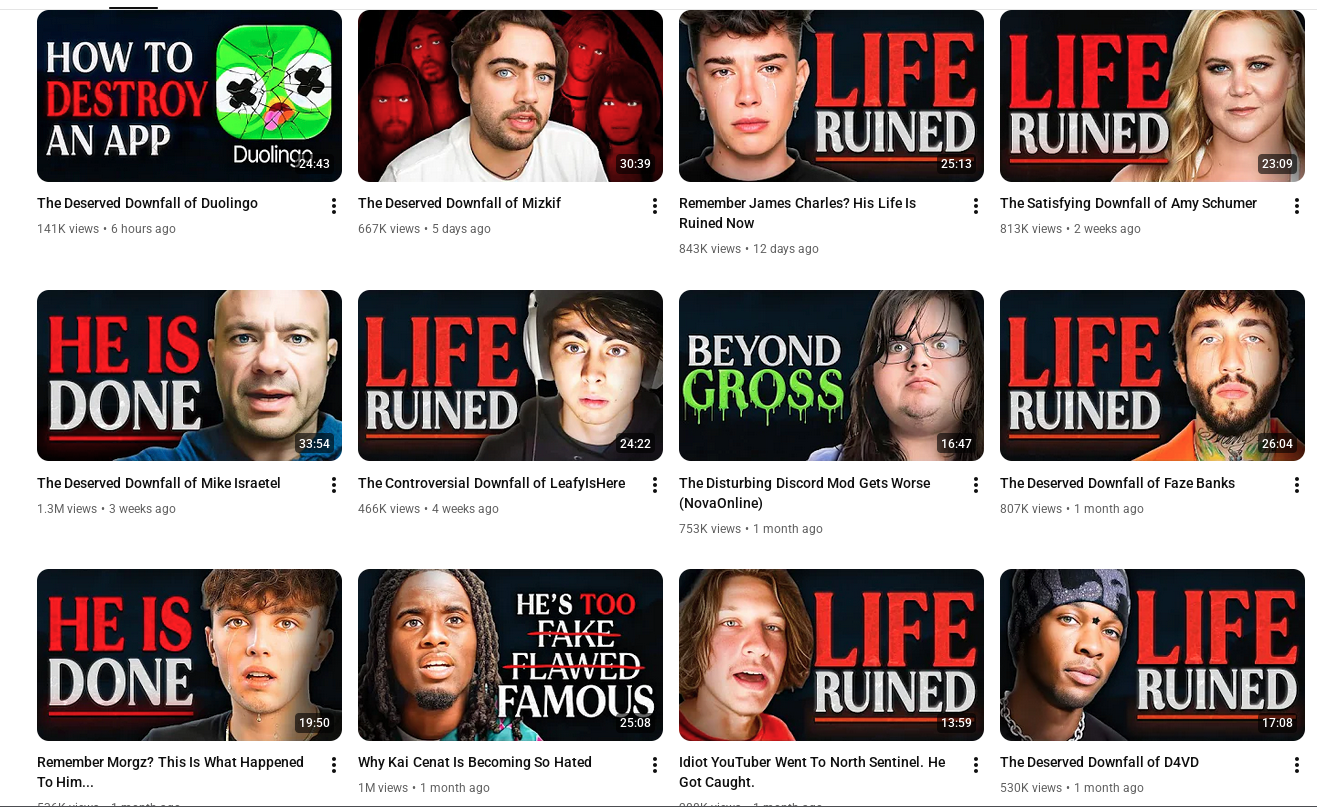The height and width of the screenshot is (807, 1317).
Task: Open 'The Deserved Downfall of Faze Banks' title
Action: [1117, 483]
